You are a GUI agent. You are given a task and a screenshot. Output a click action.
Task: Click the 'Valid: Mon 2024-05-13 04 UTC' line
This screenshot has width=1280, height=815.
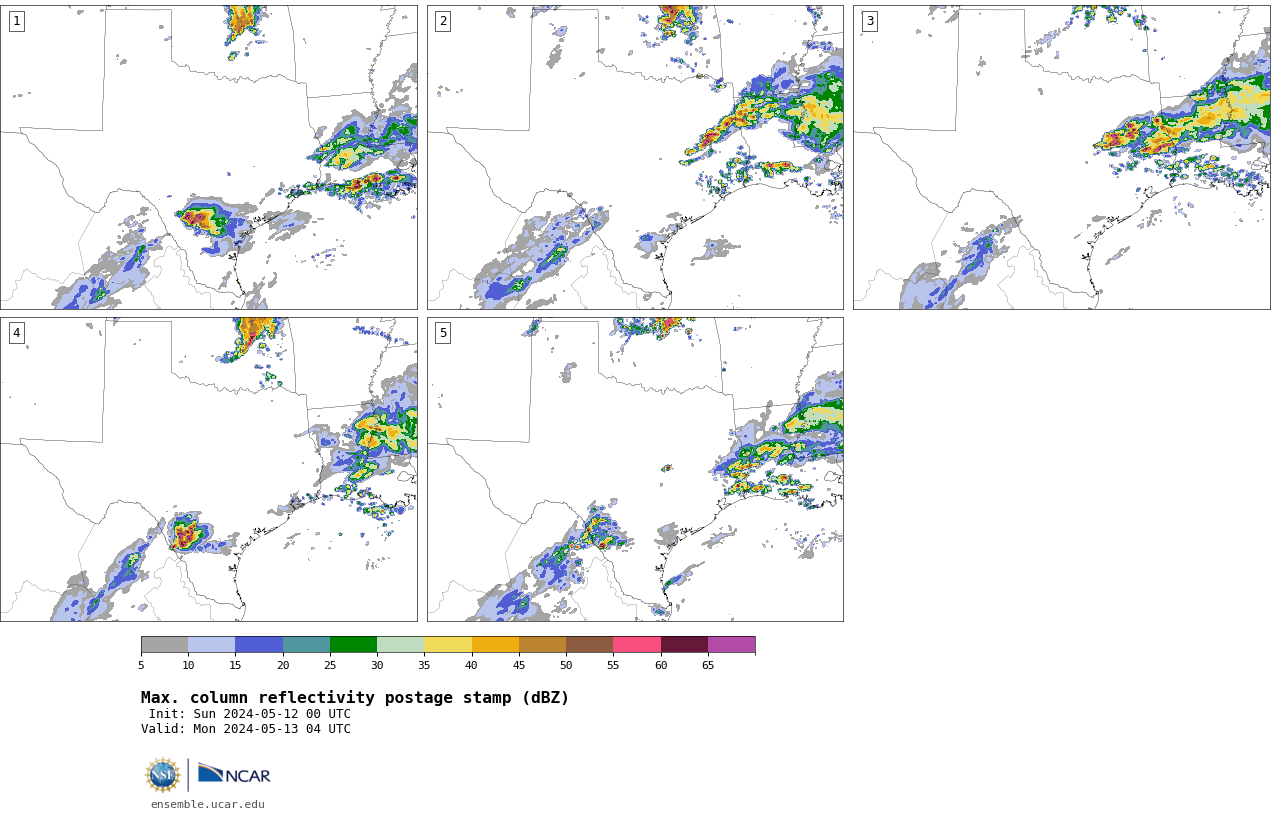[246, 729]
